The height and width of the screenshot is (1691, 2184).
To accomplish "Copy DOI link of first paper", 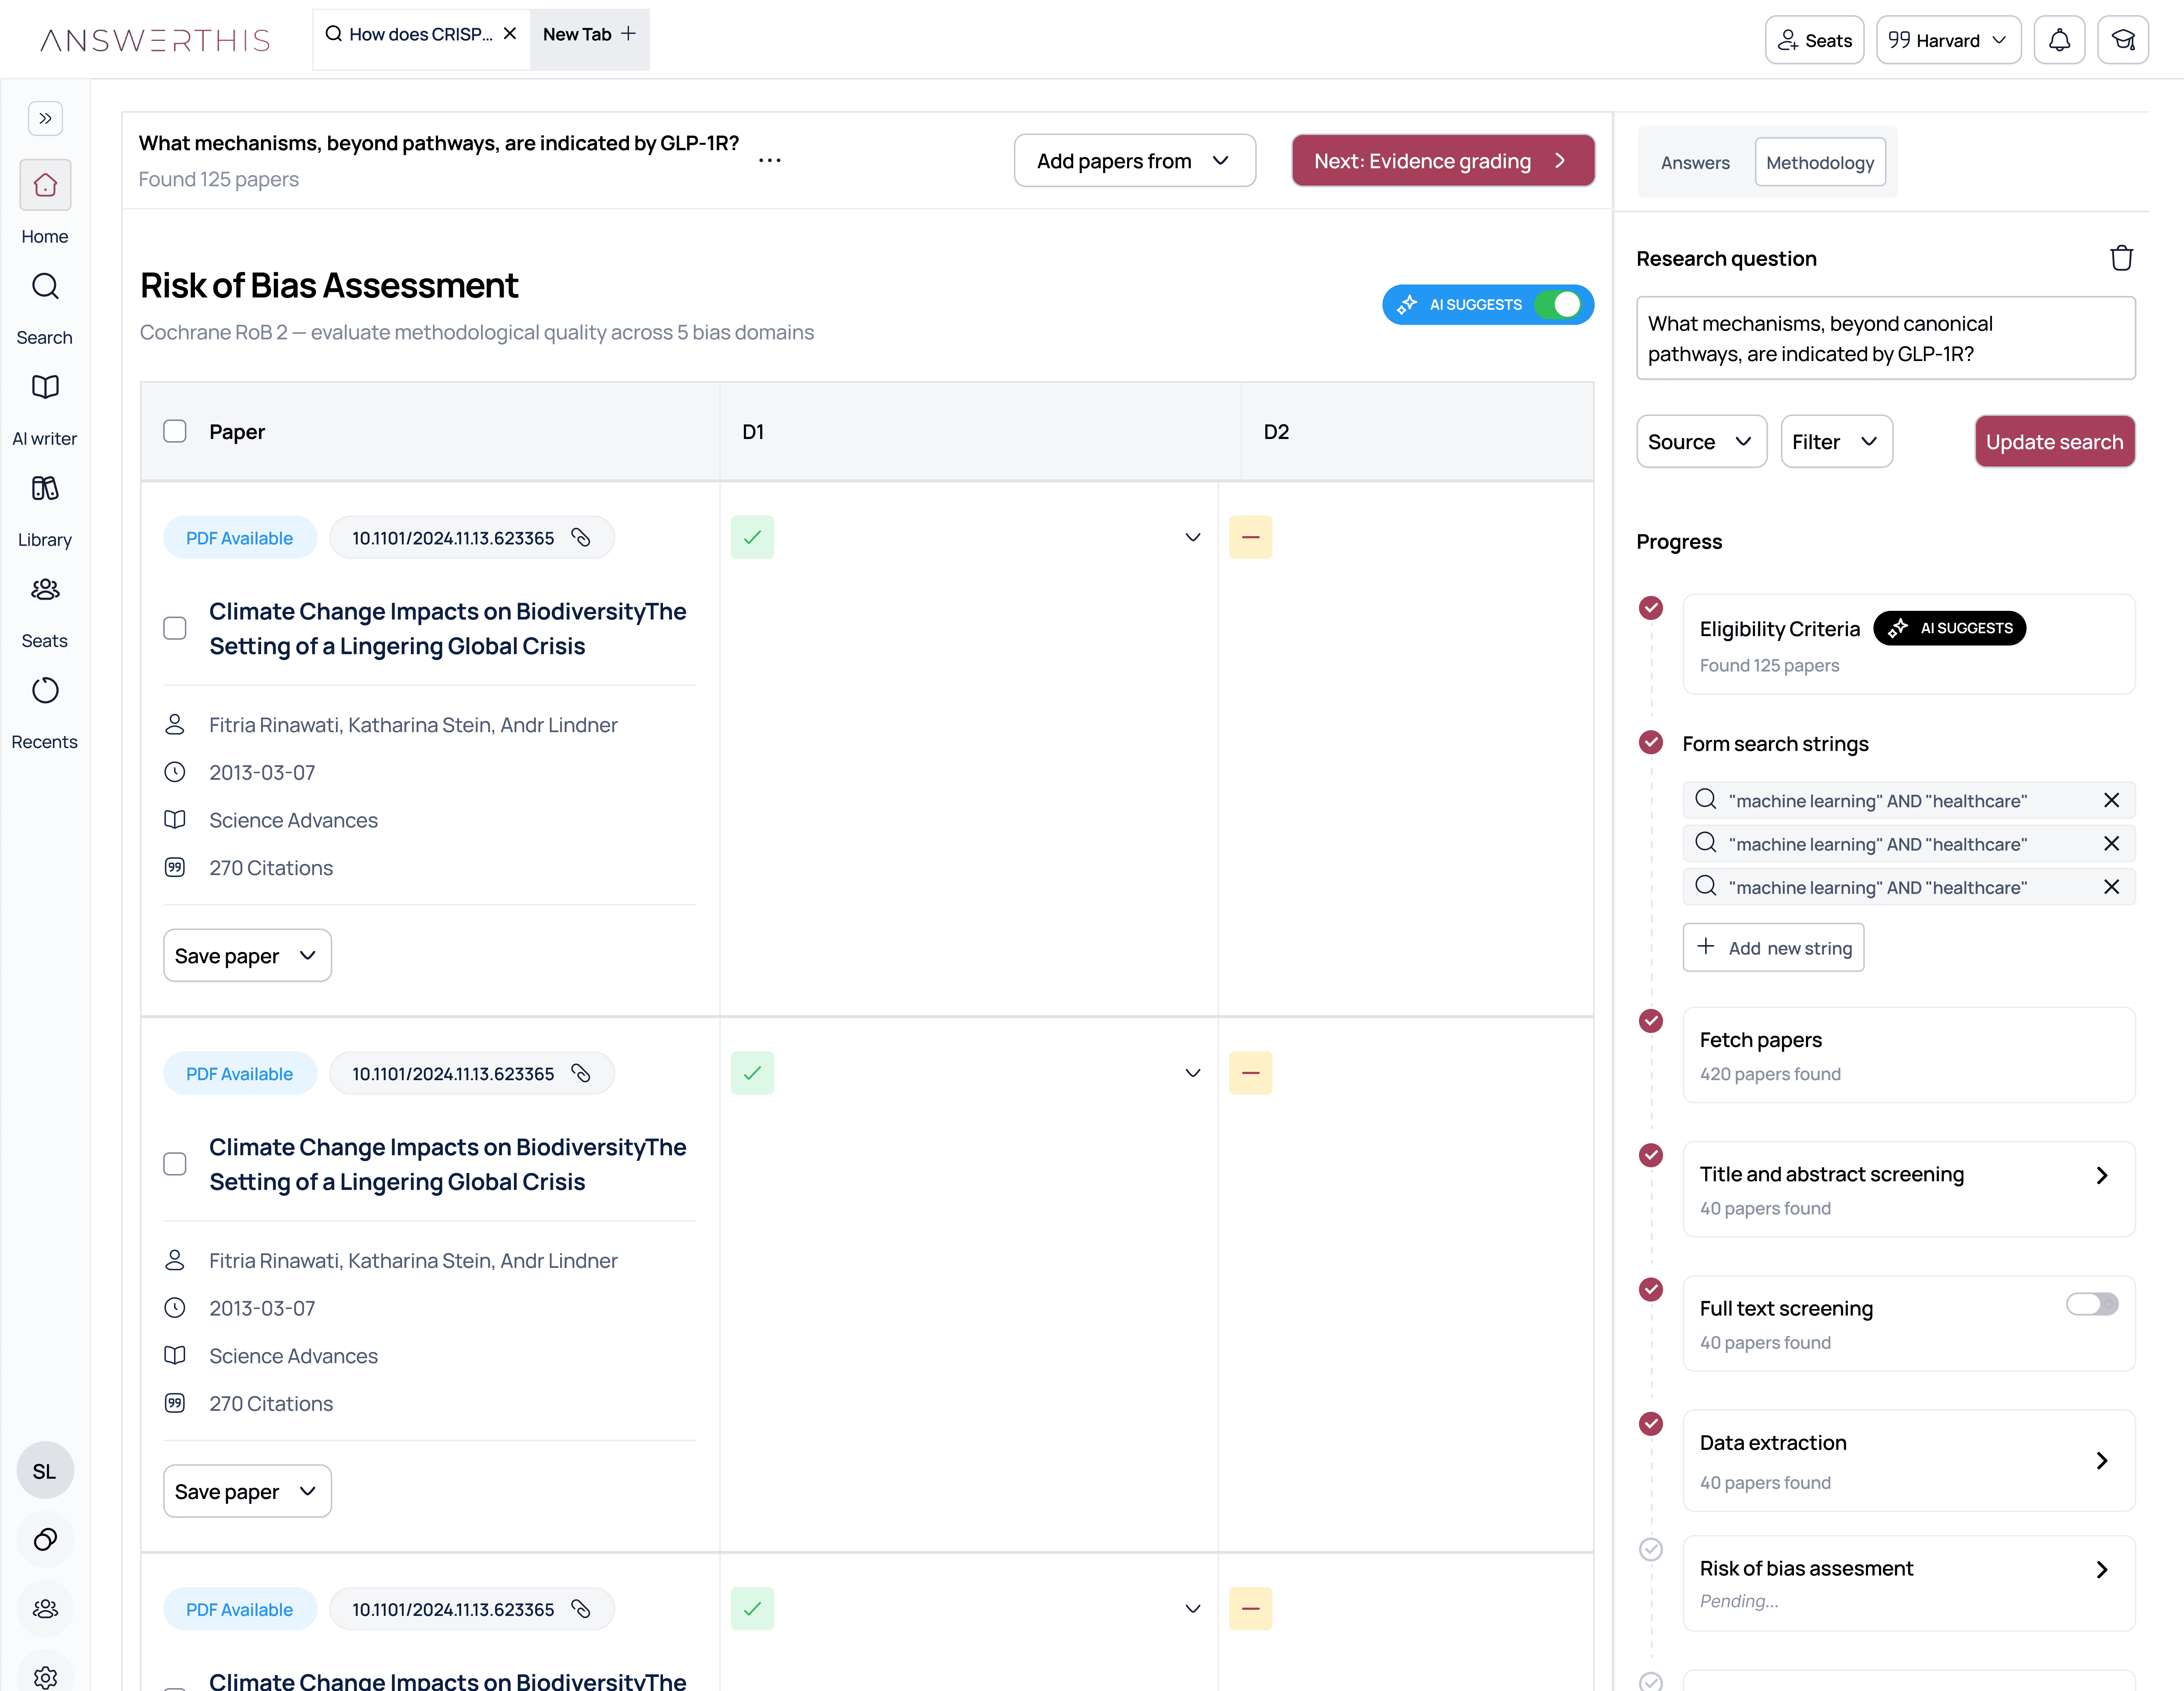I will coord(581,538).
